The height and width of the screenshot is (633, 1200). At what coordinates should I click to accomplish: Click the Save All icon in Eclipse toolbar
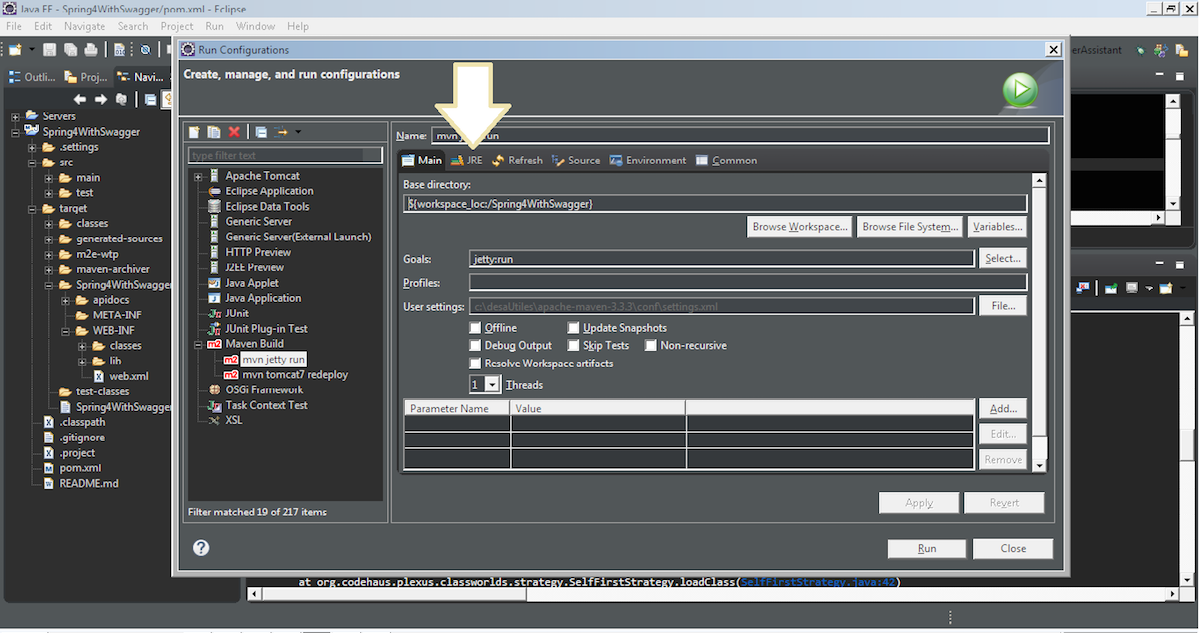70,49
